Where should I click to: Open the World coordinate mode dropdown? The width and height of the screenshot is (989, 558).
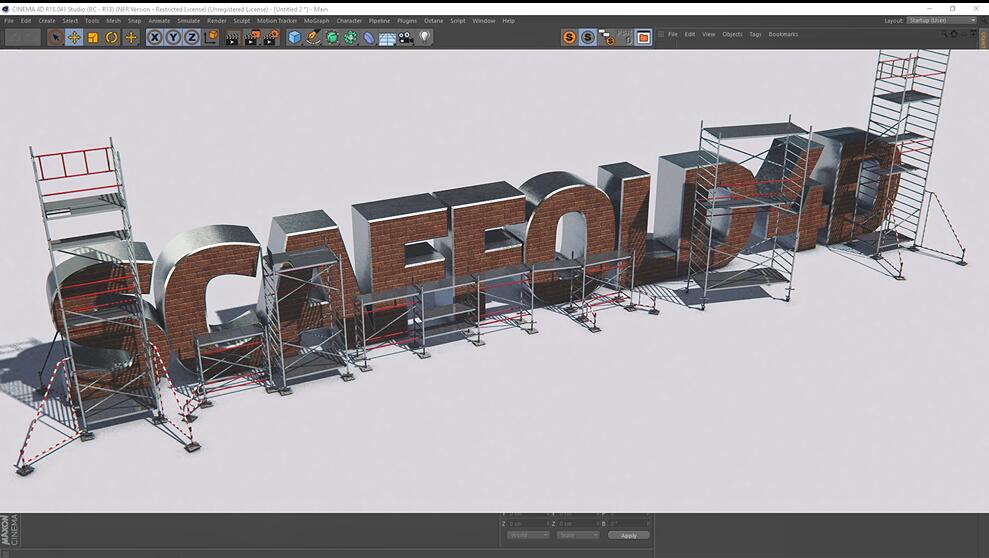pos(528,535)
